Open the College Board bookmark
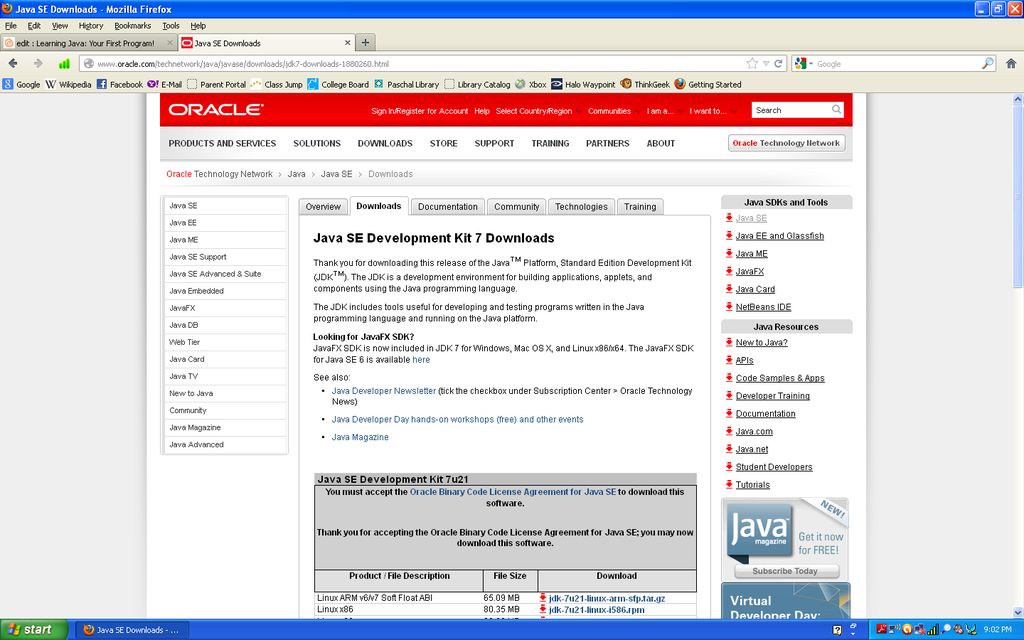The height and width of the screenshot is (640, 1024). 338,84
